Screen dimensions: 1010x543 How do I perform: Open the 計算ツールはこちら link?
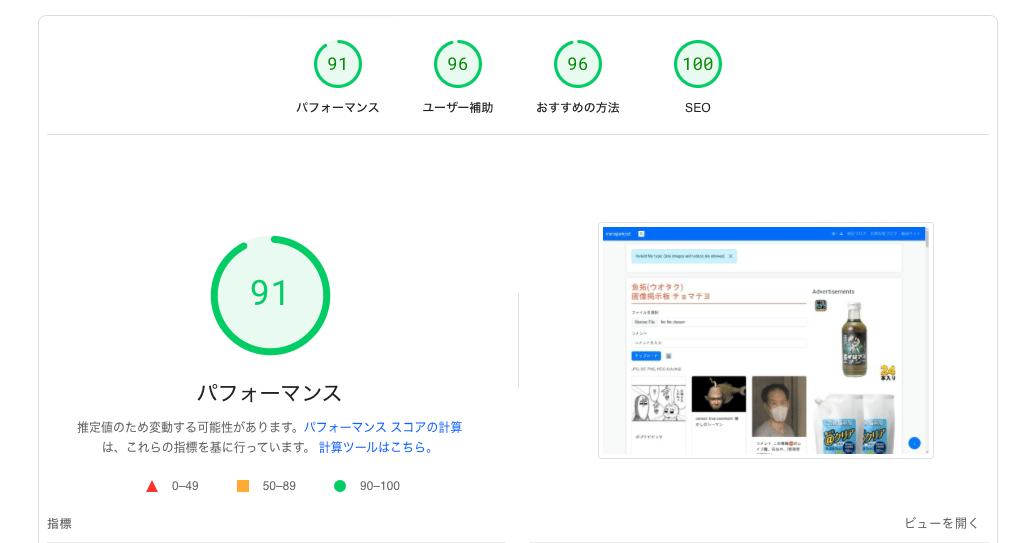[x=375, y=447]
